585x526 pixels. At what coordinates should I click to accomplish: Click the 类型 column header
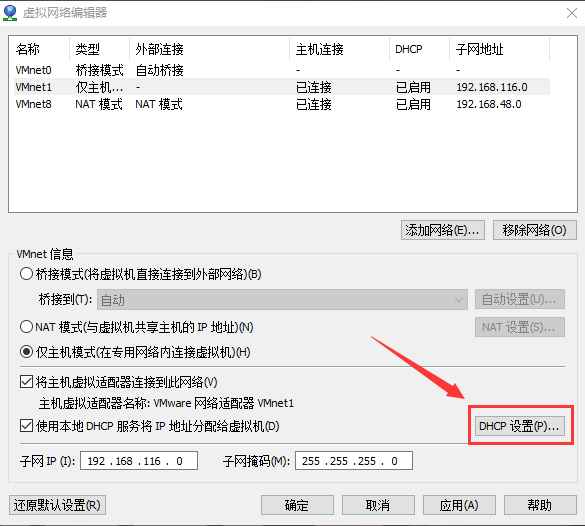(99, 49)
